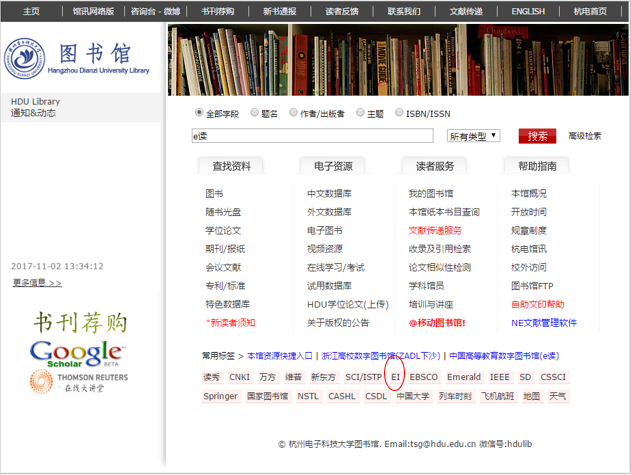
Task: Open the 图书 link
Action: (214, 194)
